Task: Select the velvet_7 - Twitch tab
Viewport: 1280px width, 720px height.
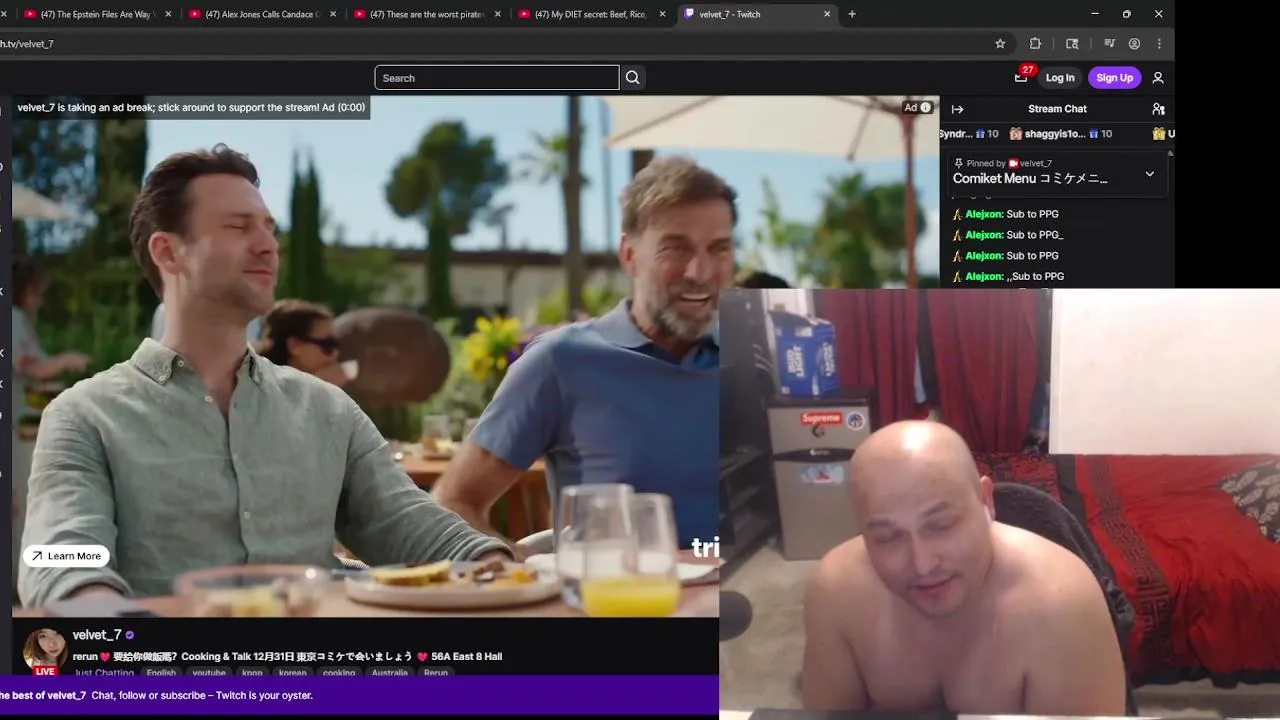Action: pyautogui.click(x=756, y=14)
